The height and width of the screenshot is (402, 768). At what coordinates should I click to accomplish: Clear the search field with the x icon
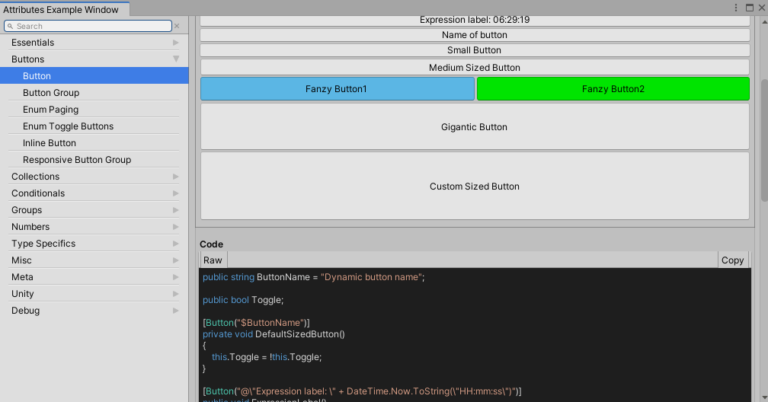pos(178,26)
